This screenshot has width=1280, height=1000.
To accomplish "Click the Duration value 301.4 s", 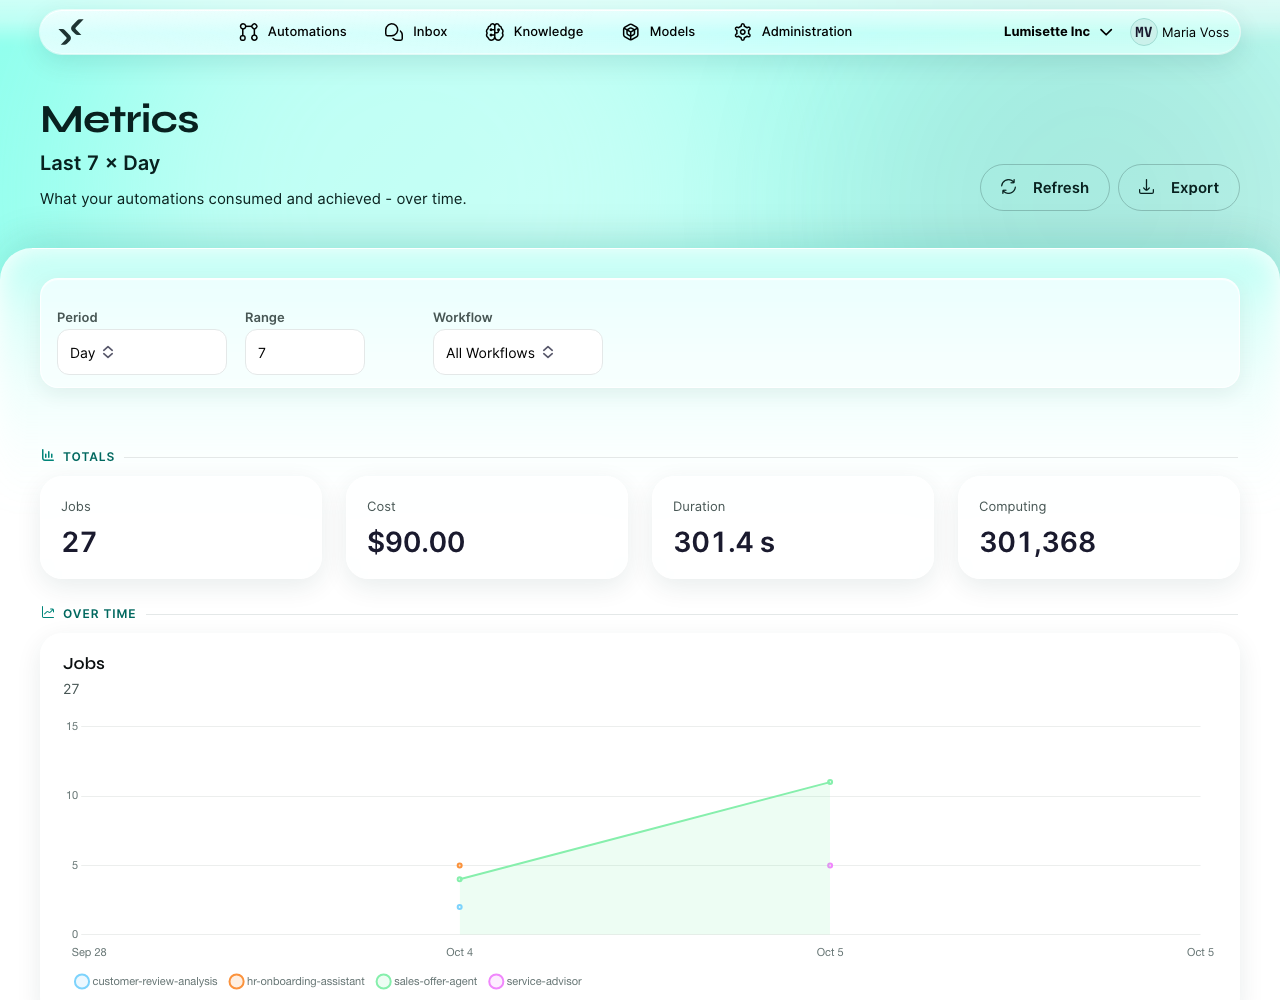I will tap(724, 542).
